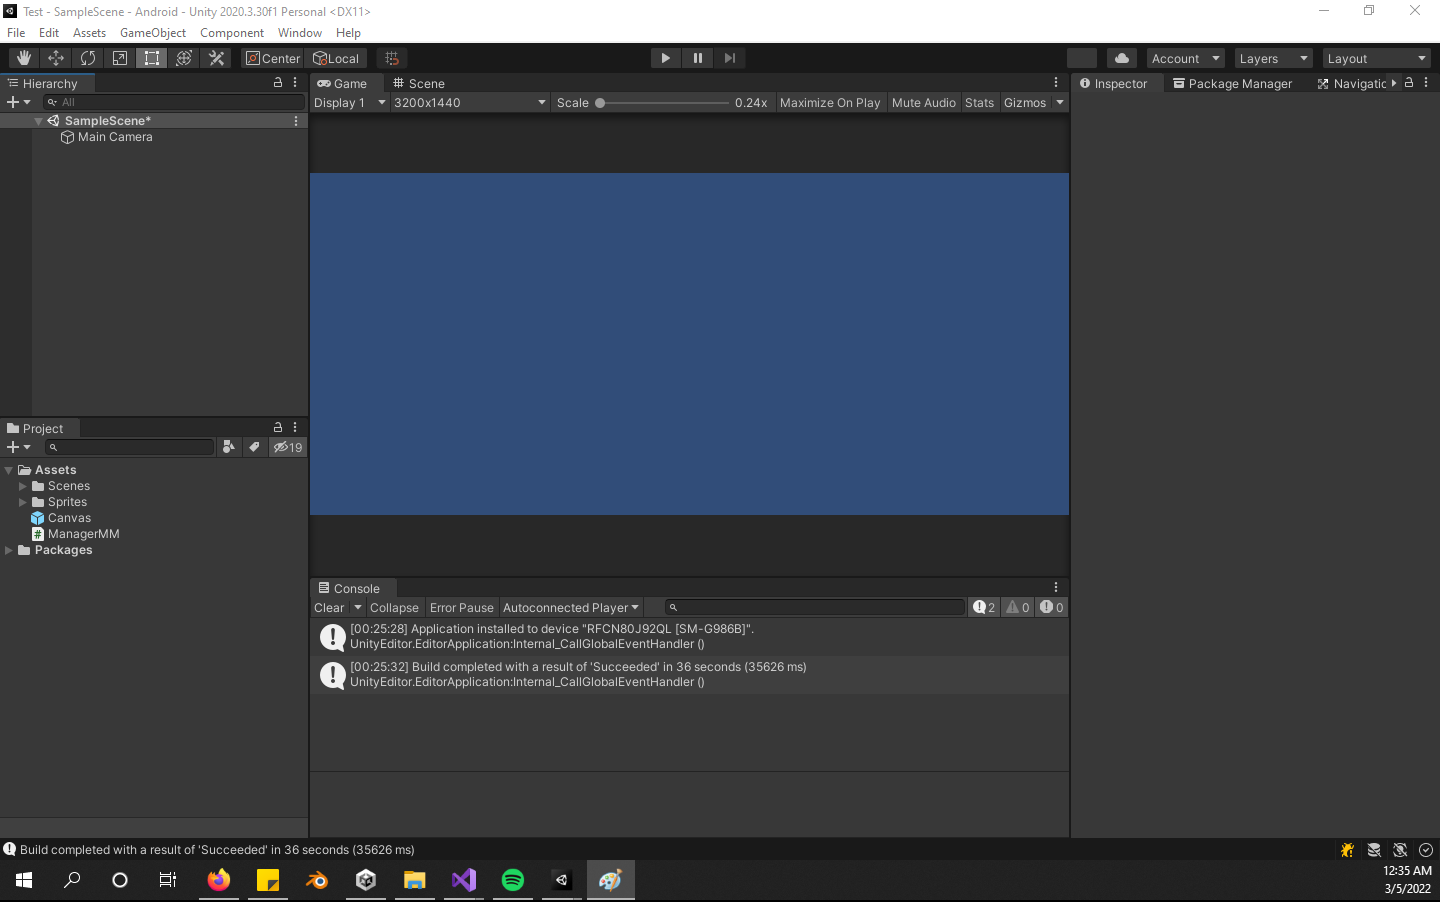Select the Hand tool in the toolbar
Image resolution: width=1440 pixels, height=902 pixels.
click(22, 57)
